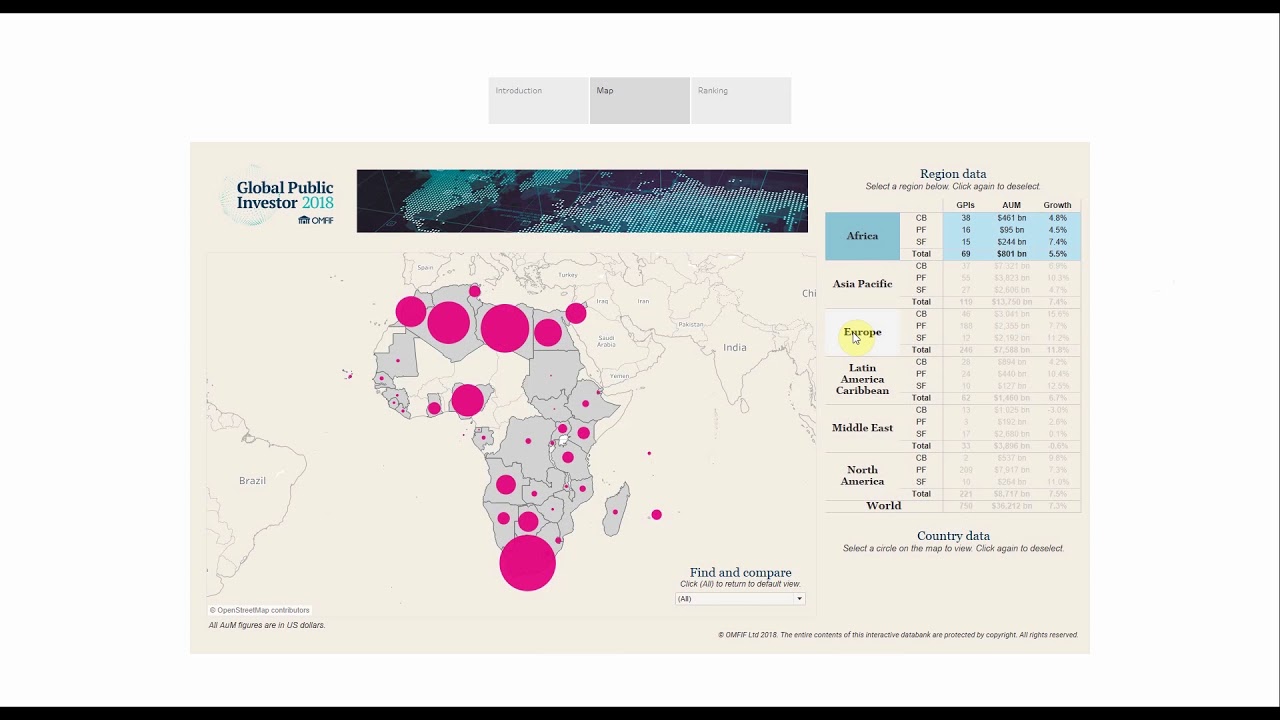Screen dimensions: 1280x720
Task: Click Europe Total AUM $7,588 bn
Action: (x=1011, y=350)
